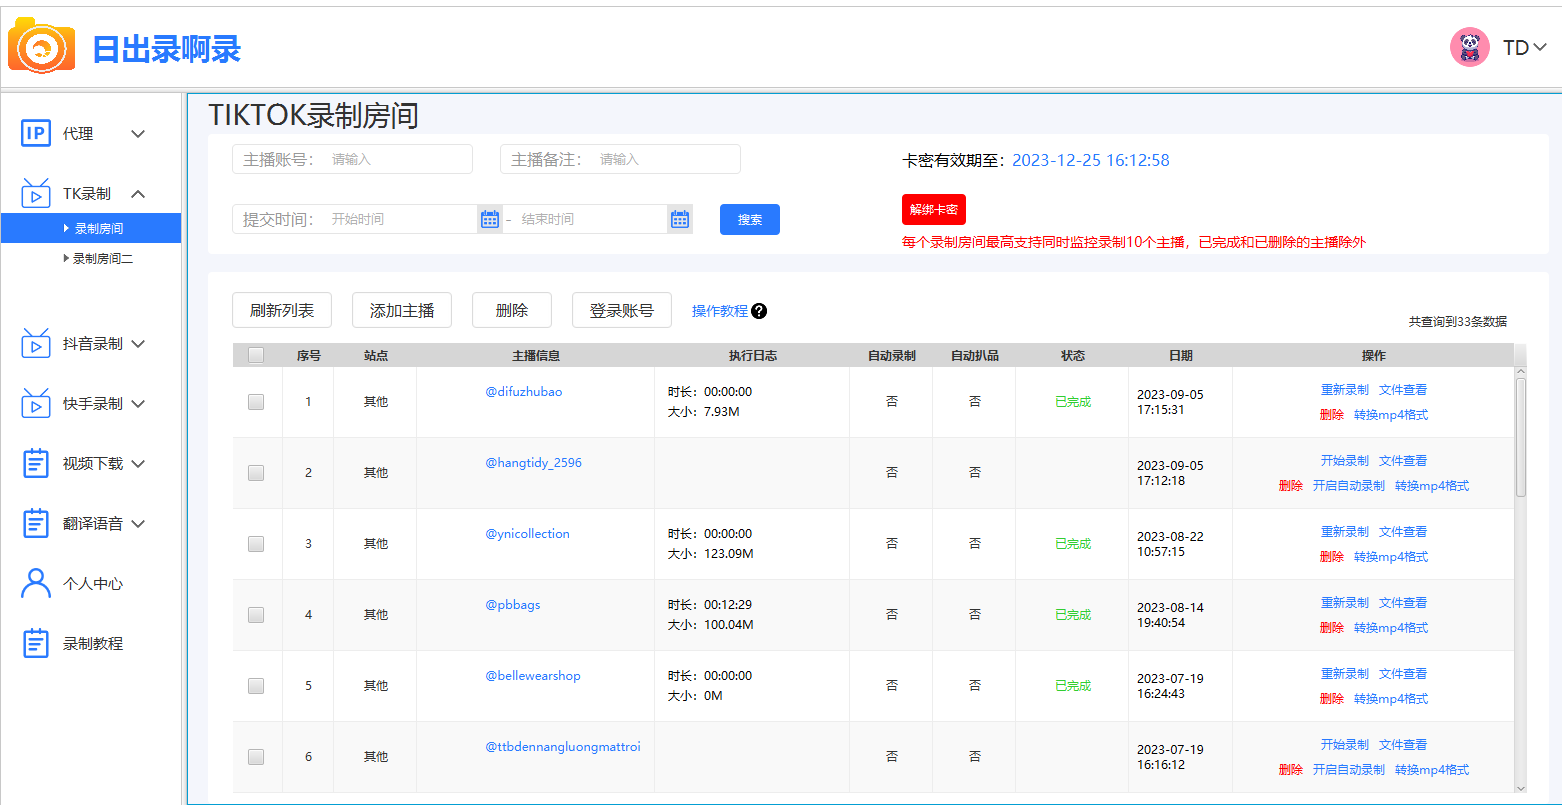This screenshot has height=805, width=1562.
Task: Open the 抖音录制 menu label
Action: click(93, 343)
